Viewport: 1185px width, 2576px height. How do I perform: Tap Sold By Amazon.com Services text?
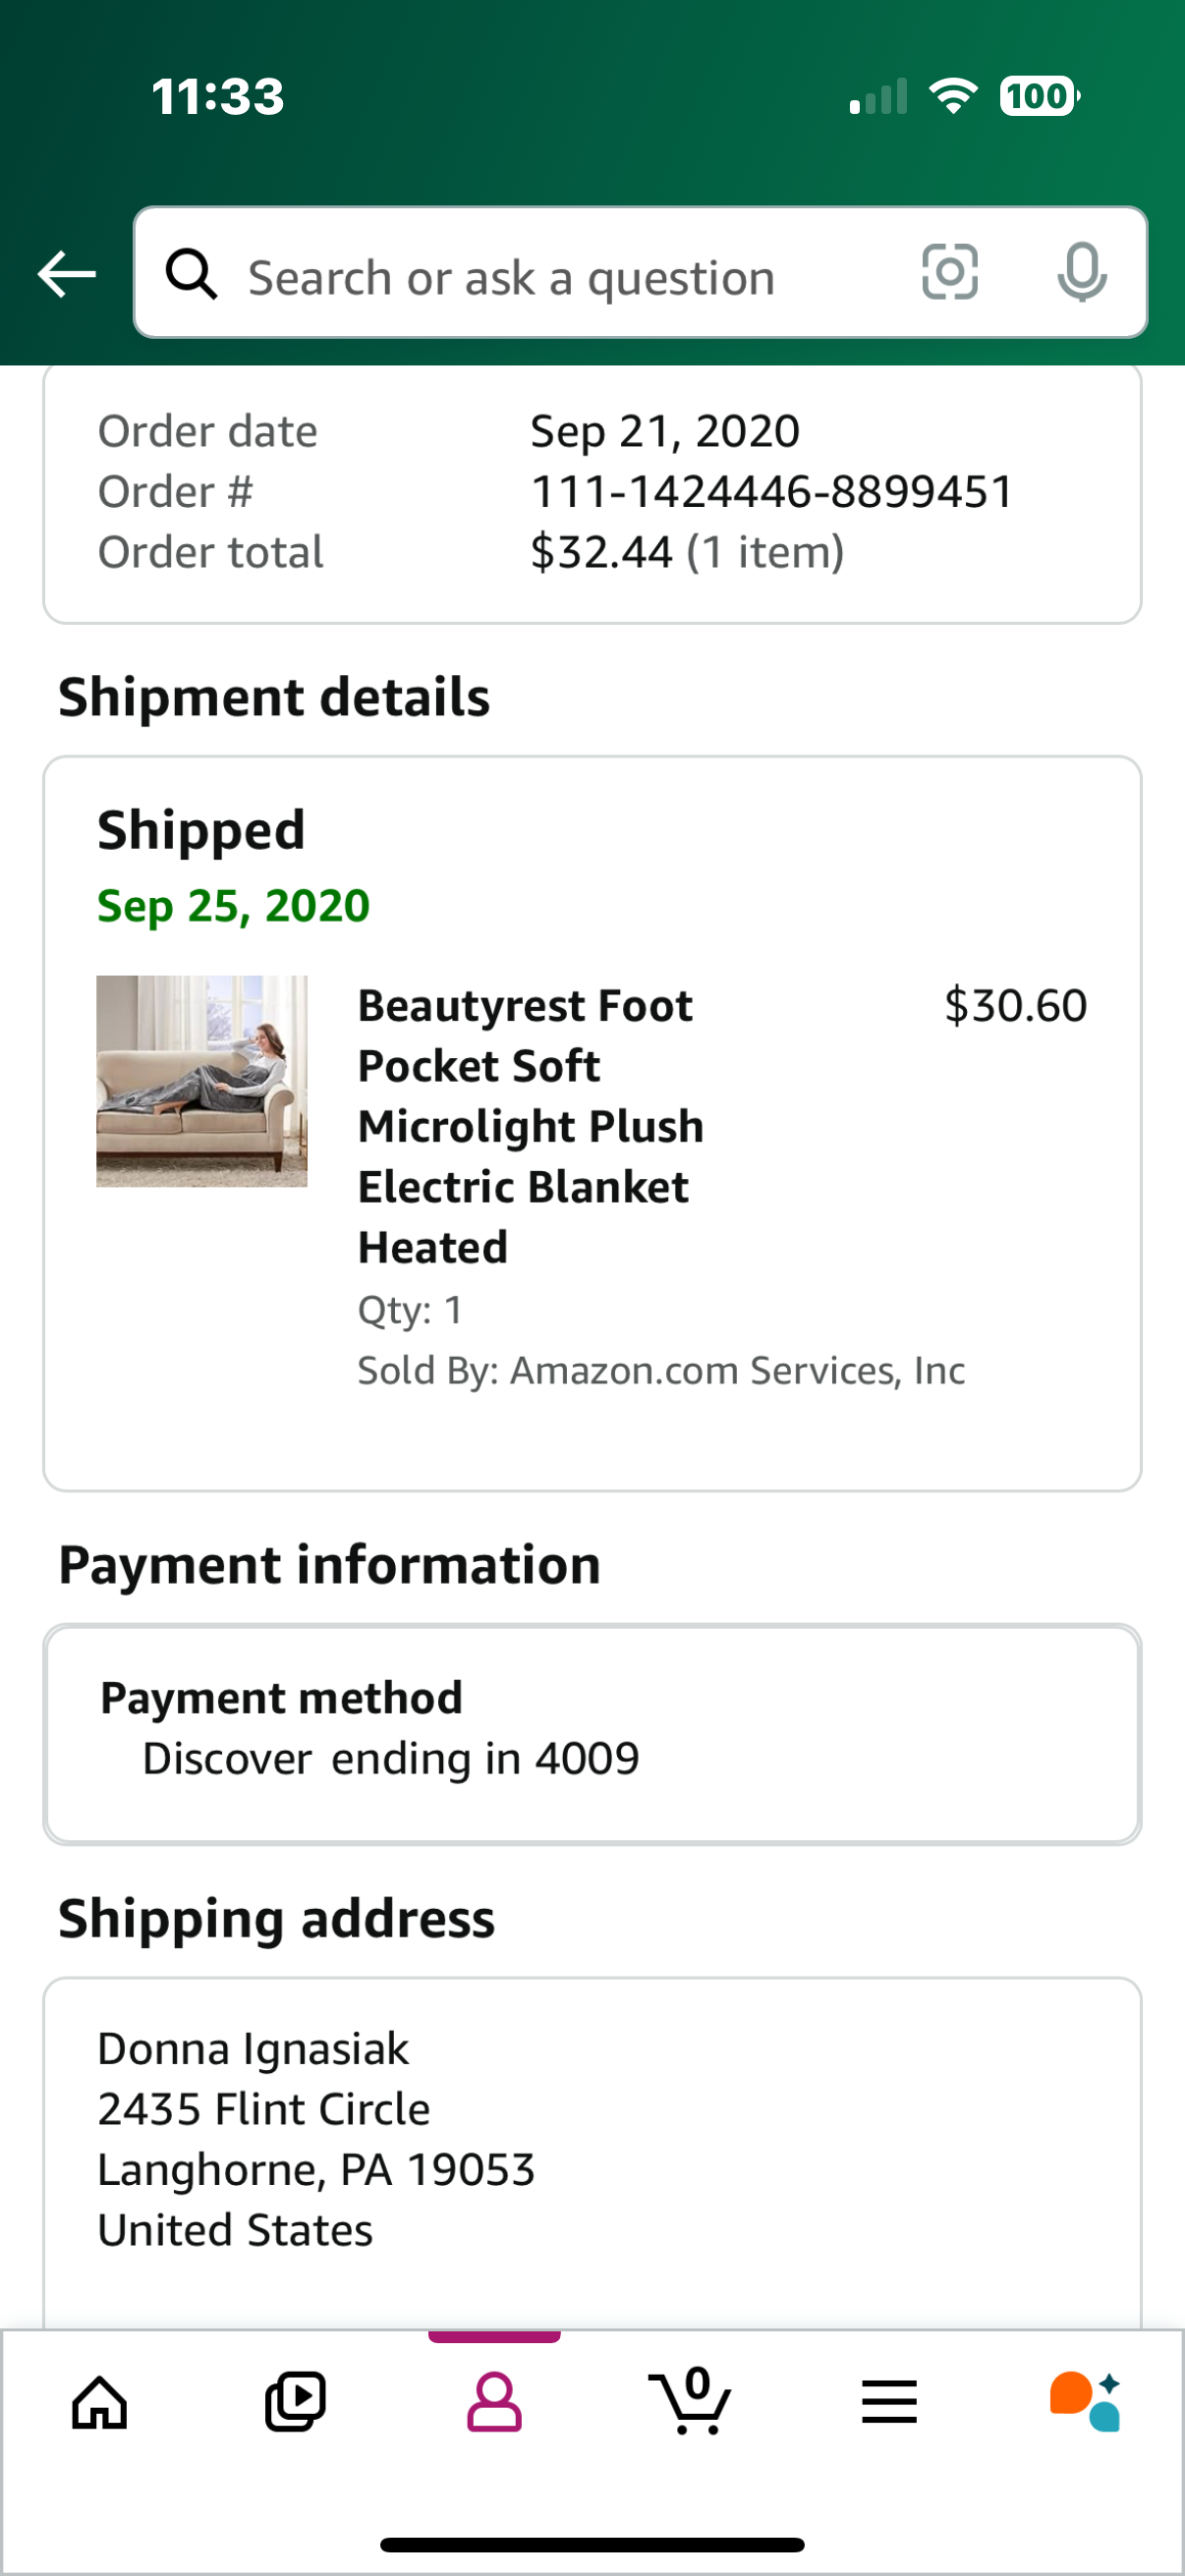pyautogui.click(x=661, y=1370)
